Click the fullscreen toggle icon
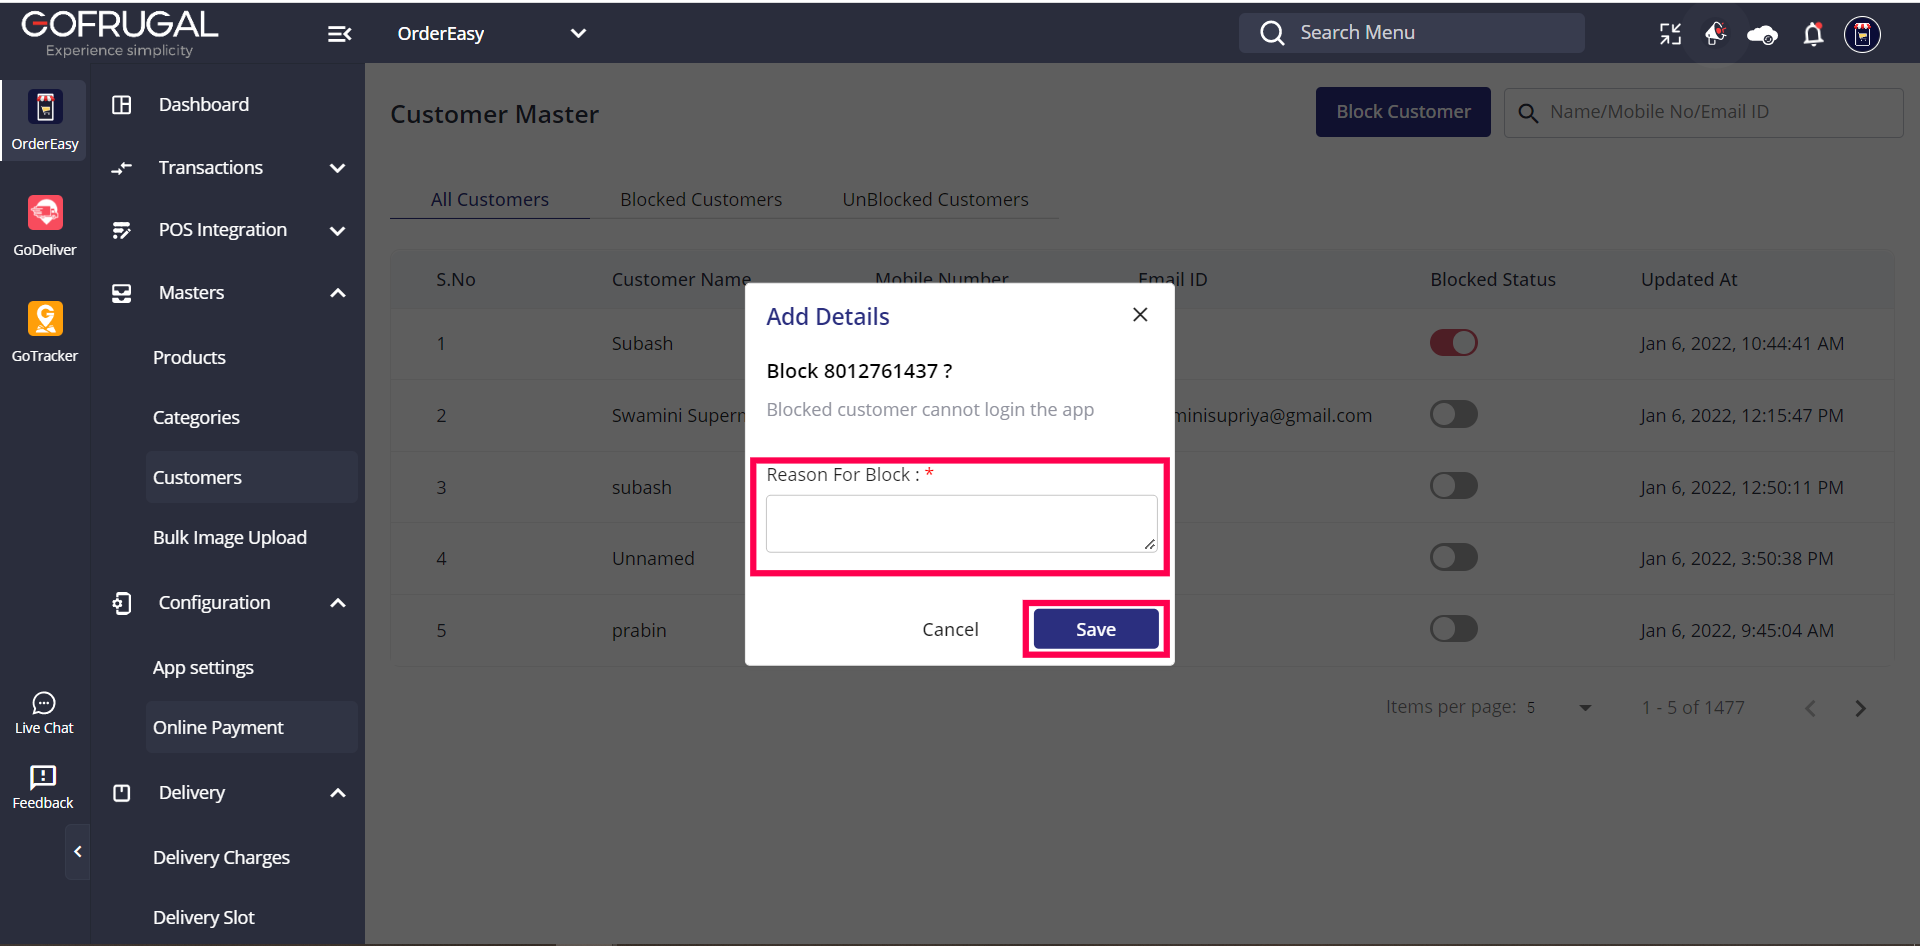The width and height of the screenshot is (1920, 946). 1670,34
